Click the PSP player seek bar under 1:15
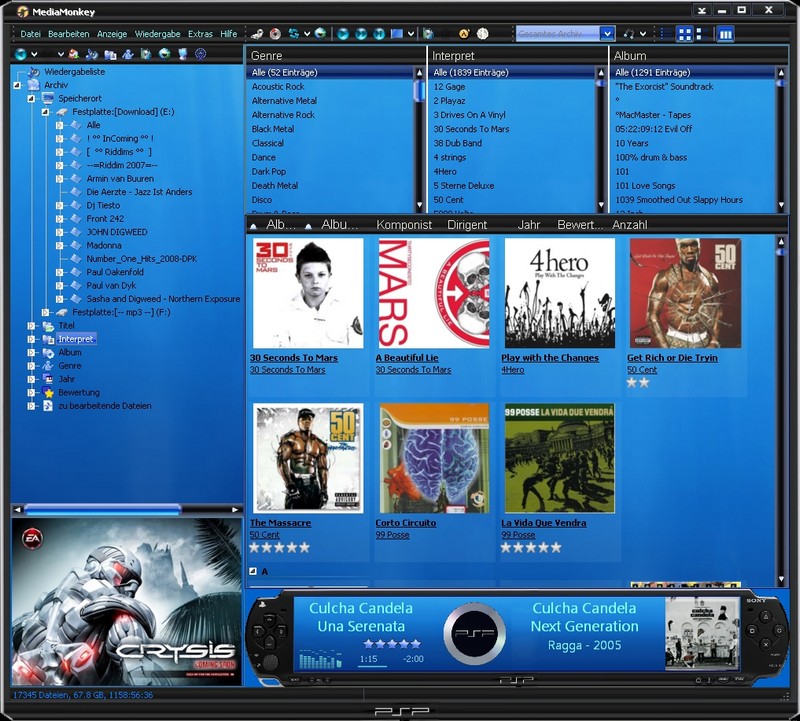Screen dimensions: 800x721 click(372, 666)
